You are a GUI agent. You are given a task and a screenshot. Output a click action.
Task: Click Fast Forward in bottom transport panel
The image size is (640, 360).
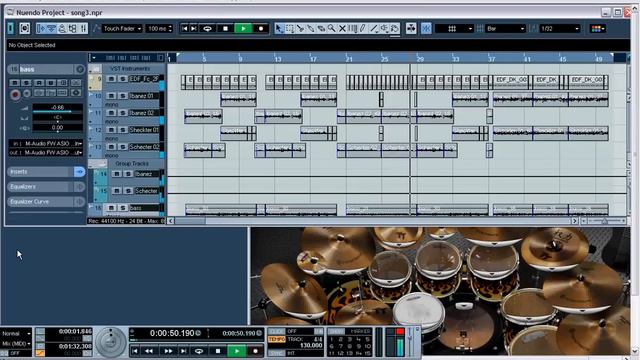pyautogui.click(x=168, y=351)
